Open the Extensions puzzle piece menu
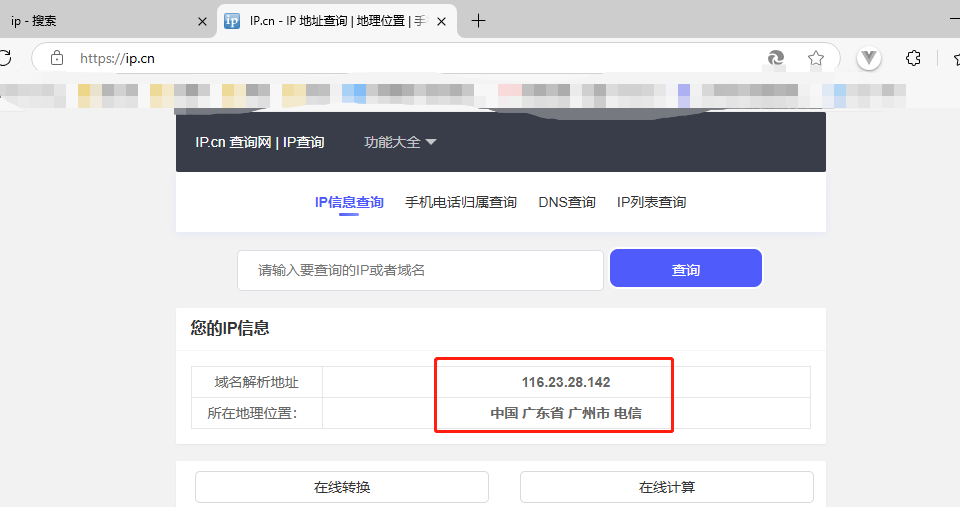The width and height of the screenshot is (960, 507). click(x=913, y=58)
